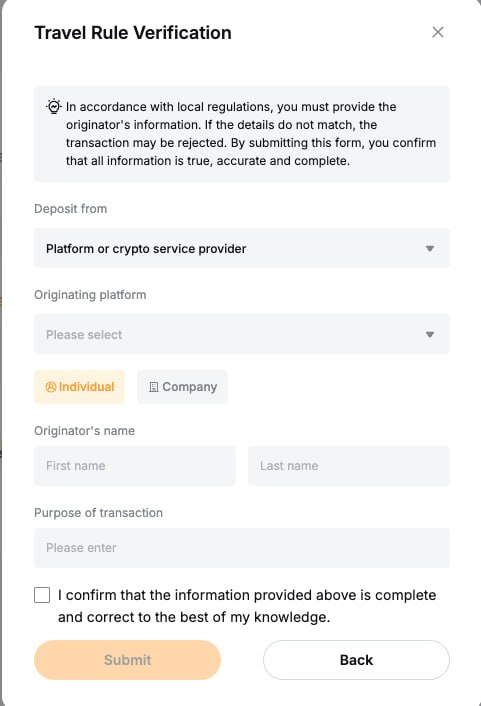The height and width of the screenshot is (706, 481).
Task: Switch to the Company originator tab
Action: (x=182, y=387)
